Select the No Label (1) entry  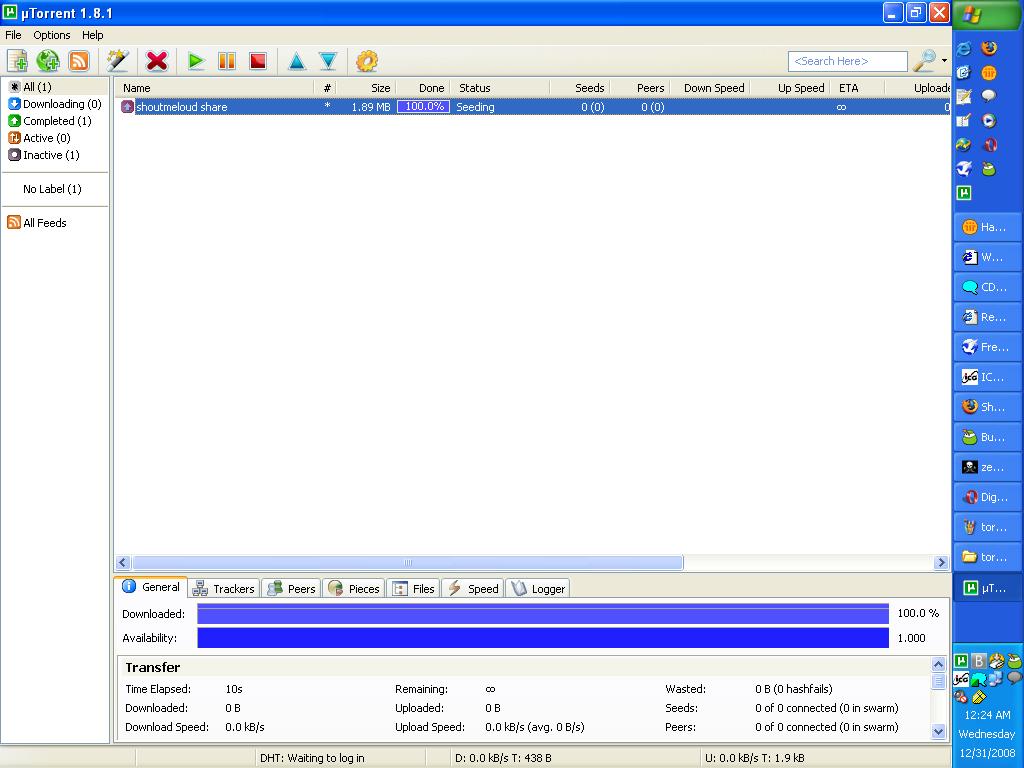[52, 189]
